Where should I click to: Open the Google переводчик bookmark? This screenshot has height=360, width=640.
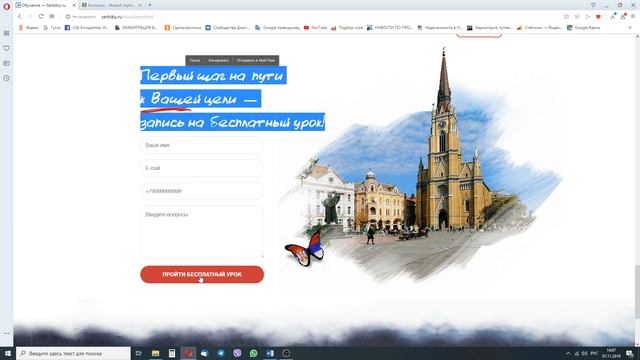click(x=278, y=28)
